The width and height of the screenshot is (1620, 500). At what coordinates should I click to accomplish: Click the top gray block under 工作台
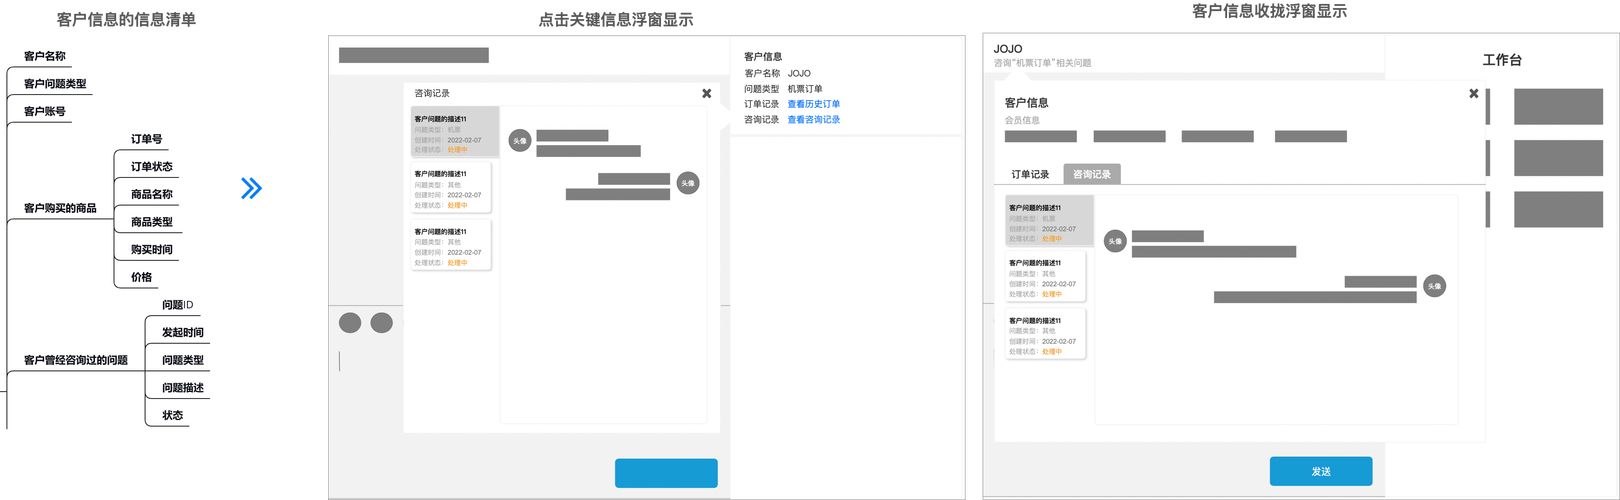click(1558, 106)
